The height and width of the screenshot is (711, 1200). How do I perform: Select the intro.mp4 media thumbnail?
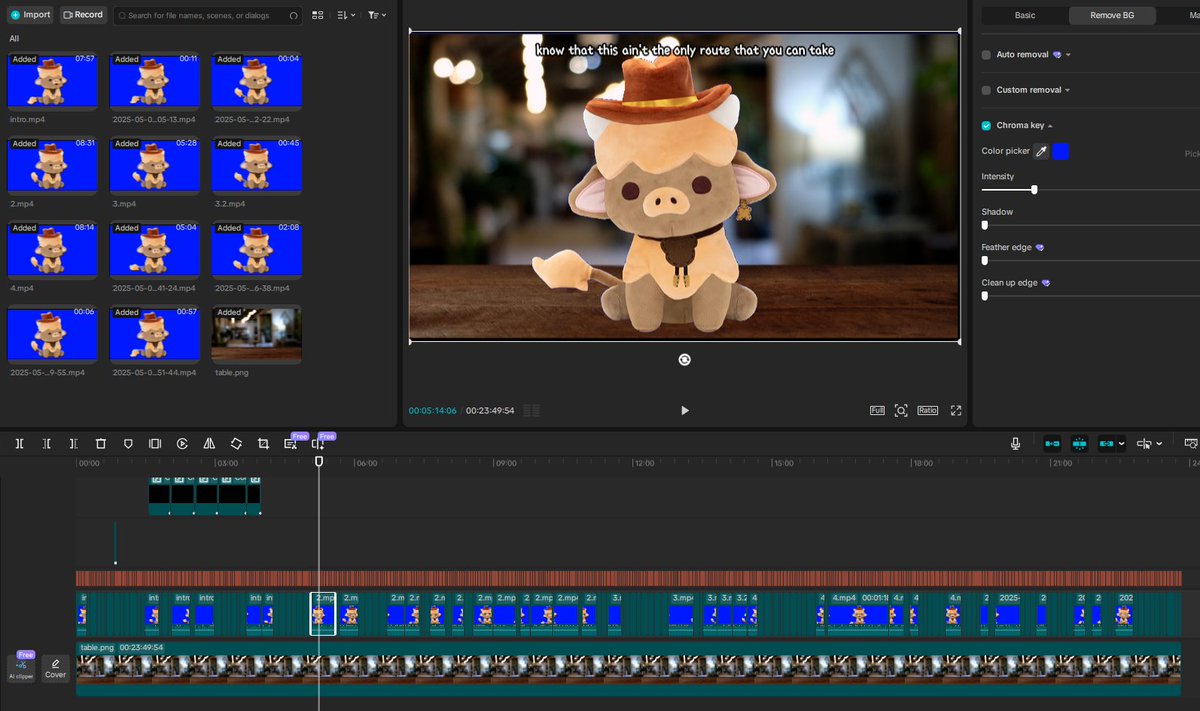tap(52, 81)
